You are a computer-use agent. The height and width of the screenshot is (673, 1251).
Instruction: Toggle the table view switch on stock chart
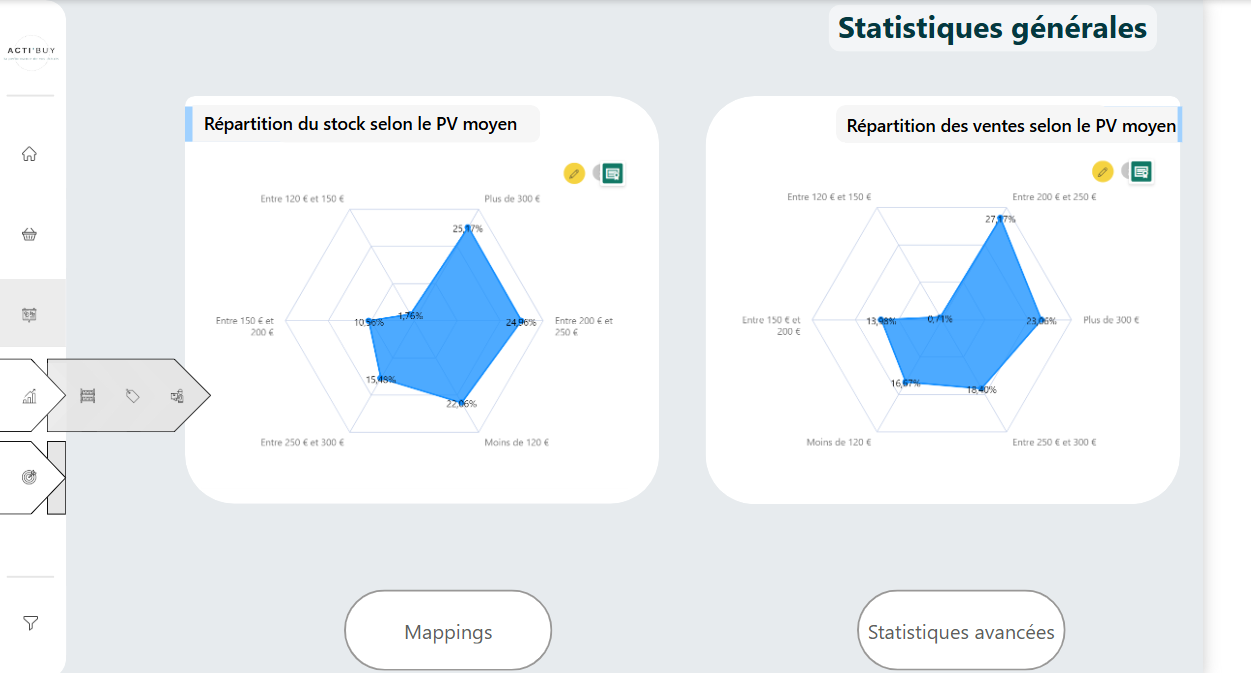pos(609,174)
